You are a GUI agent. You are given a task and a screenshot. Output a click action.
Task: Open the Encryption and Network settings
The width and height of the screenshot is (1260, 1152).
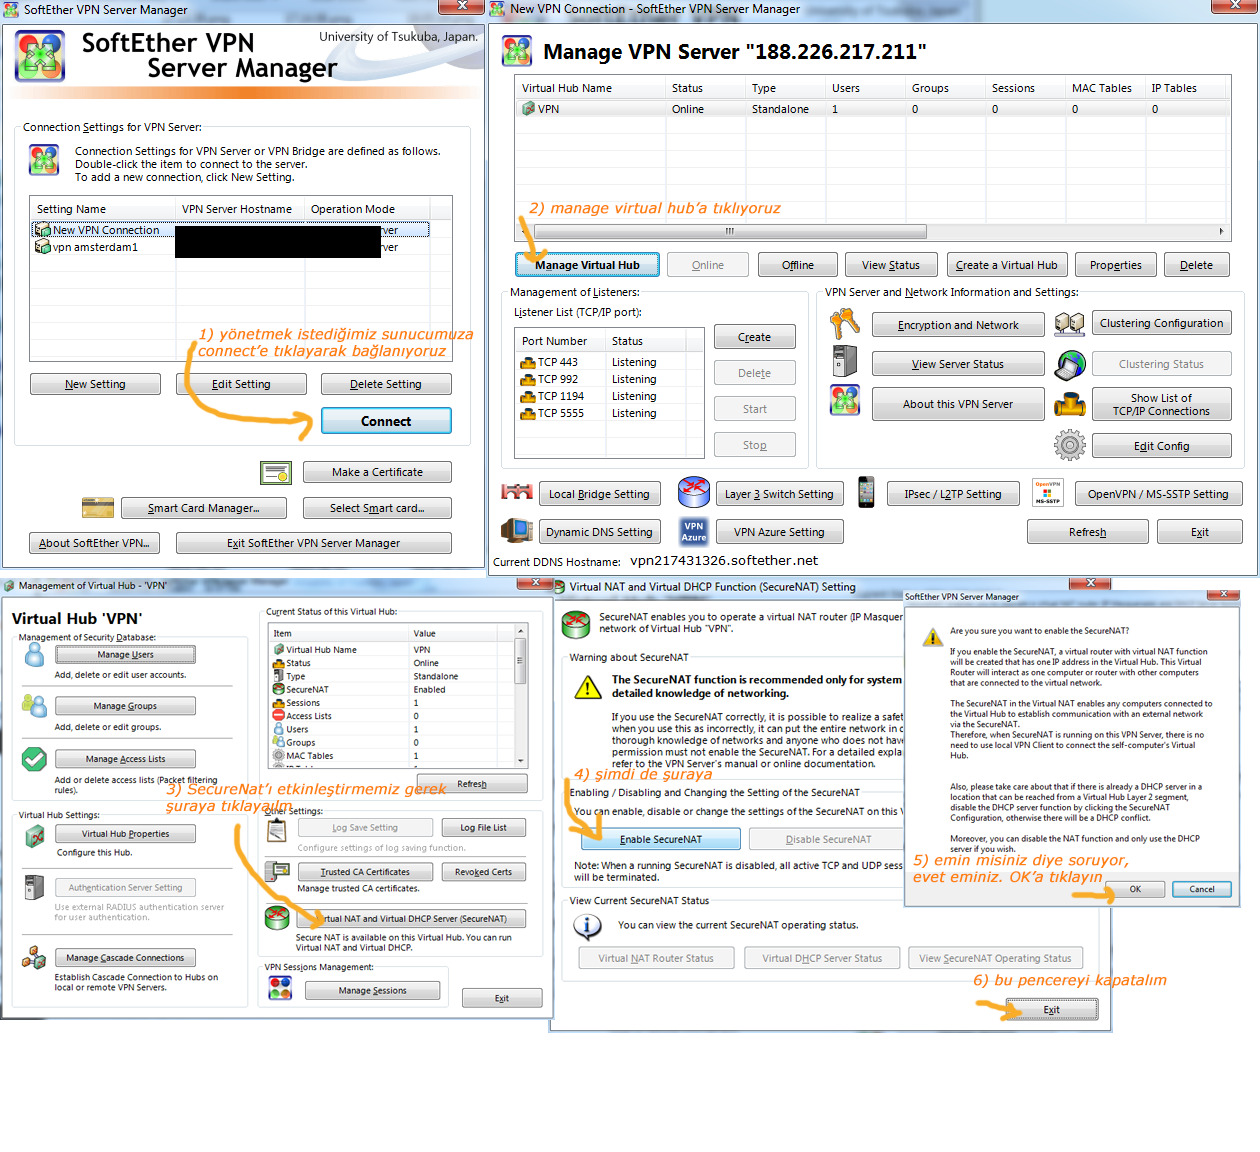point(958,325)
